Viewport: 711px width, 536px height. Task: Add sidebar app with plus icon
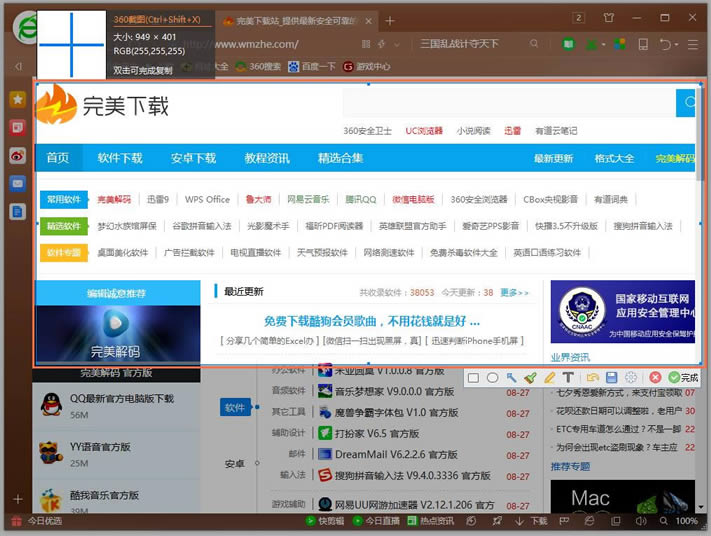pyautogui.click(x=18, y=499)
